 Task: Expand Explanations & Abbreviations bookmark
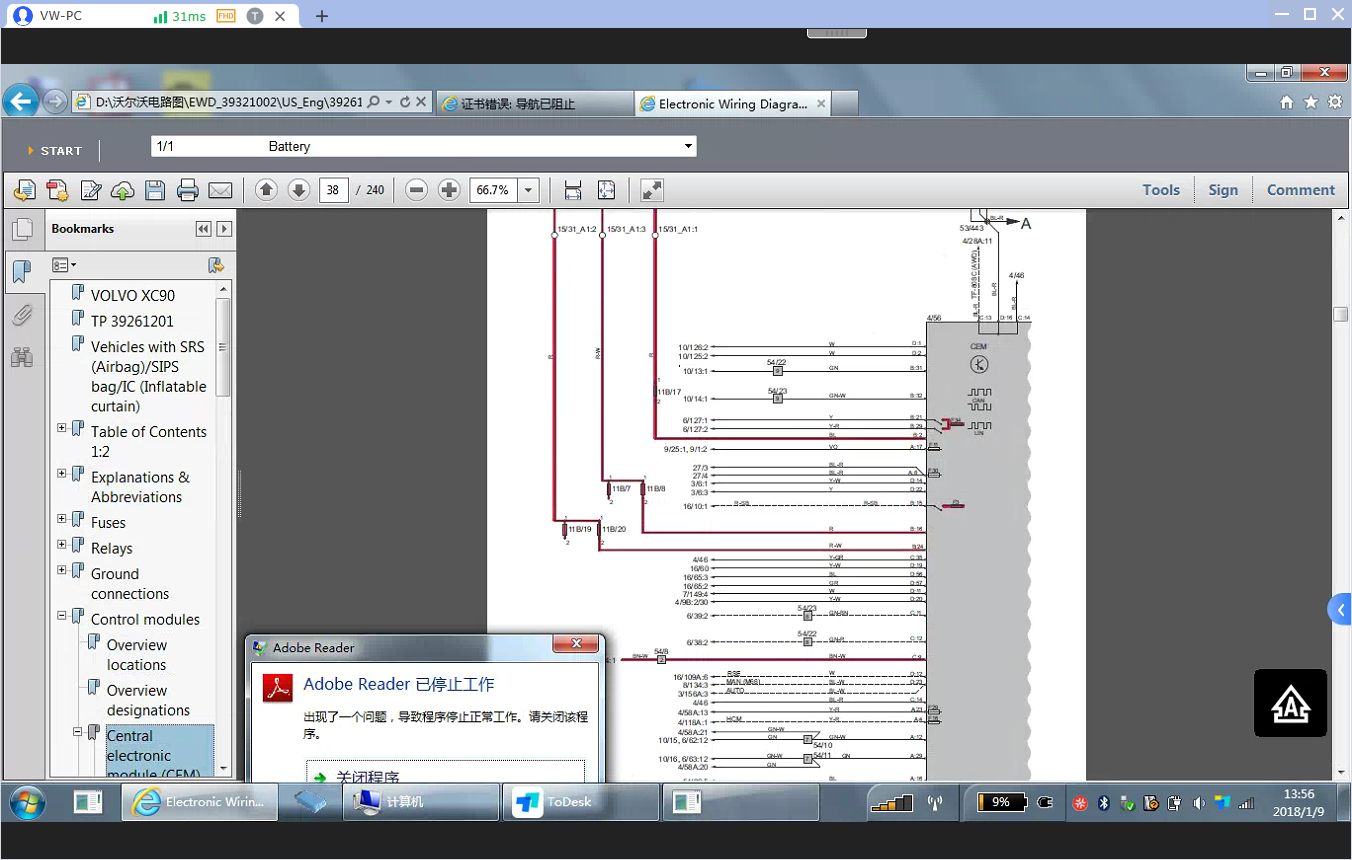(x=62, y=474)
